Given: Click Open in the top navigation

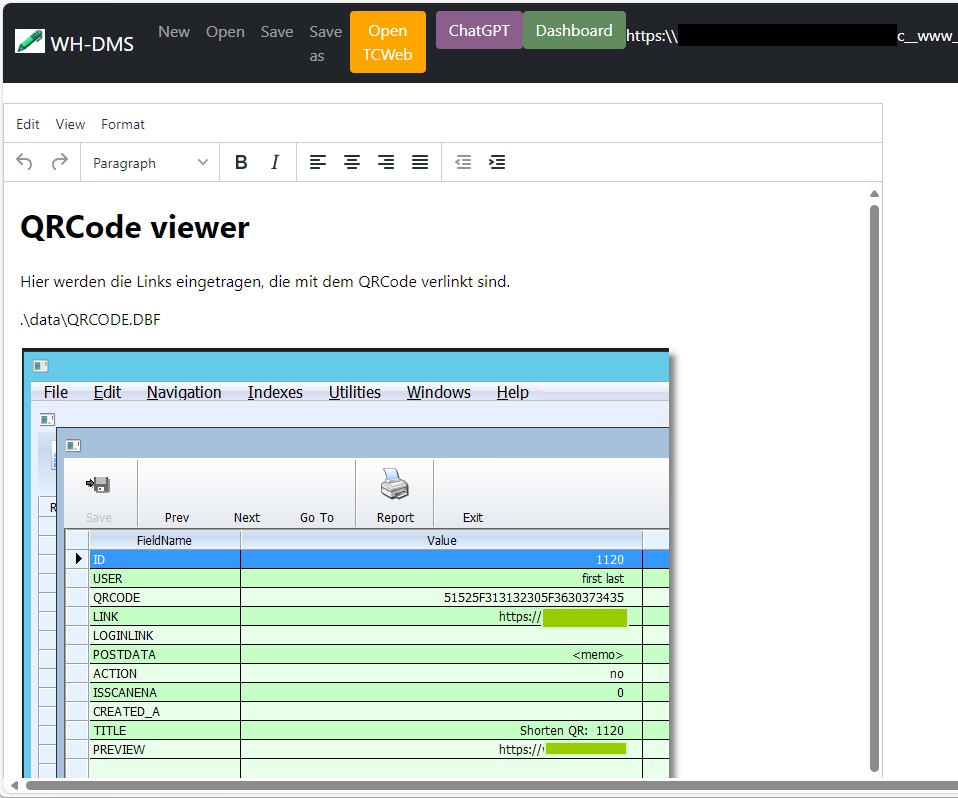Looking at the screenshot, I should pos(225,32).
